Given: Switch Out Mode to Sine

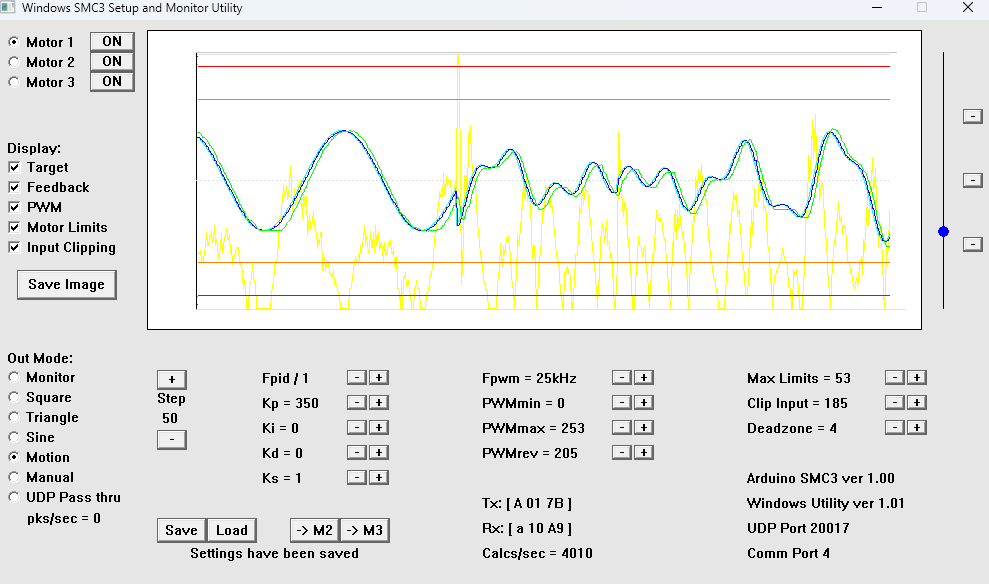Looking at the screenshot, I should pos(14,438).
